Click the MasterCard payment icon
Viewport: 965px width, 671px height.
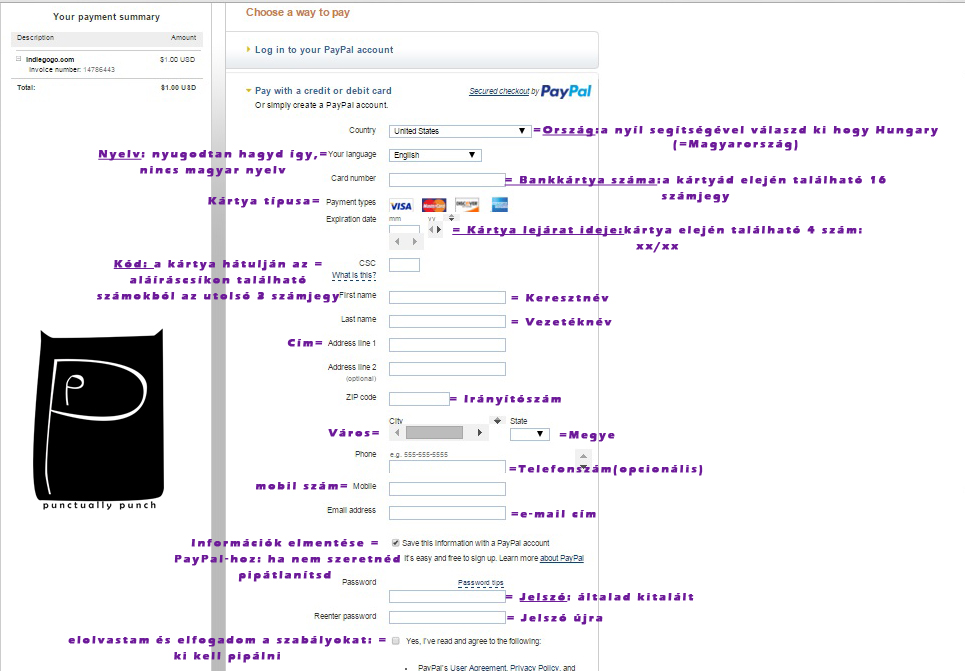(433, 205)
